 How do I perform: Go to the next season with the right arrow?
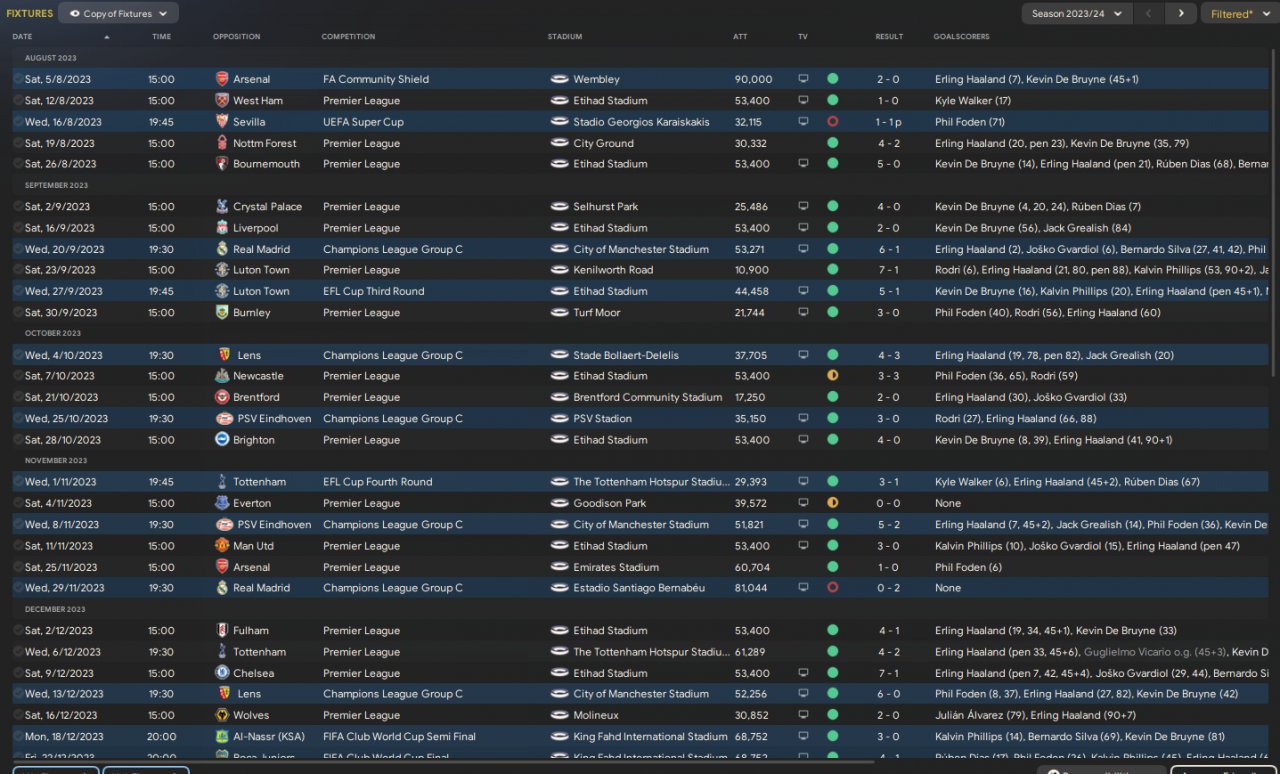pyautogui.click(x=1181, y=13)
